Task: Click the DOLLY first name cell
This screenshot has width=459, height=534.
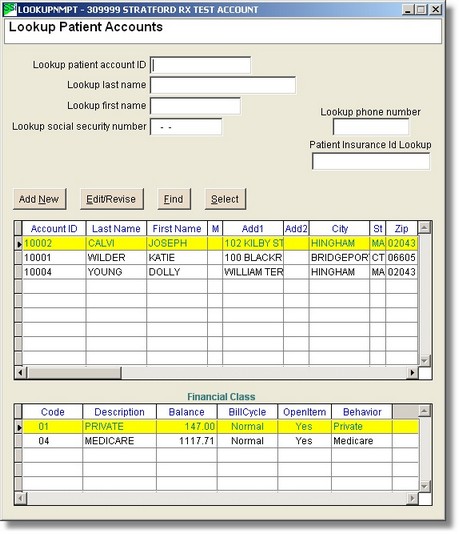Action: pos(177,272)
